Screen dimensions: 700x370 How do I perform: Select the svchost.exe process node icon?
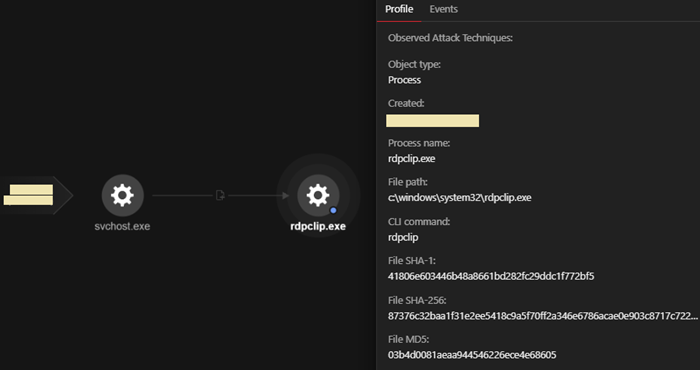click(x=123, y=195)
